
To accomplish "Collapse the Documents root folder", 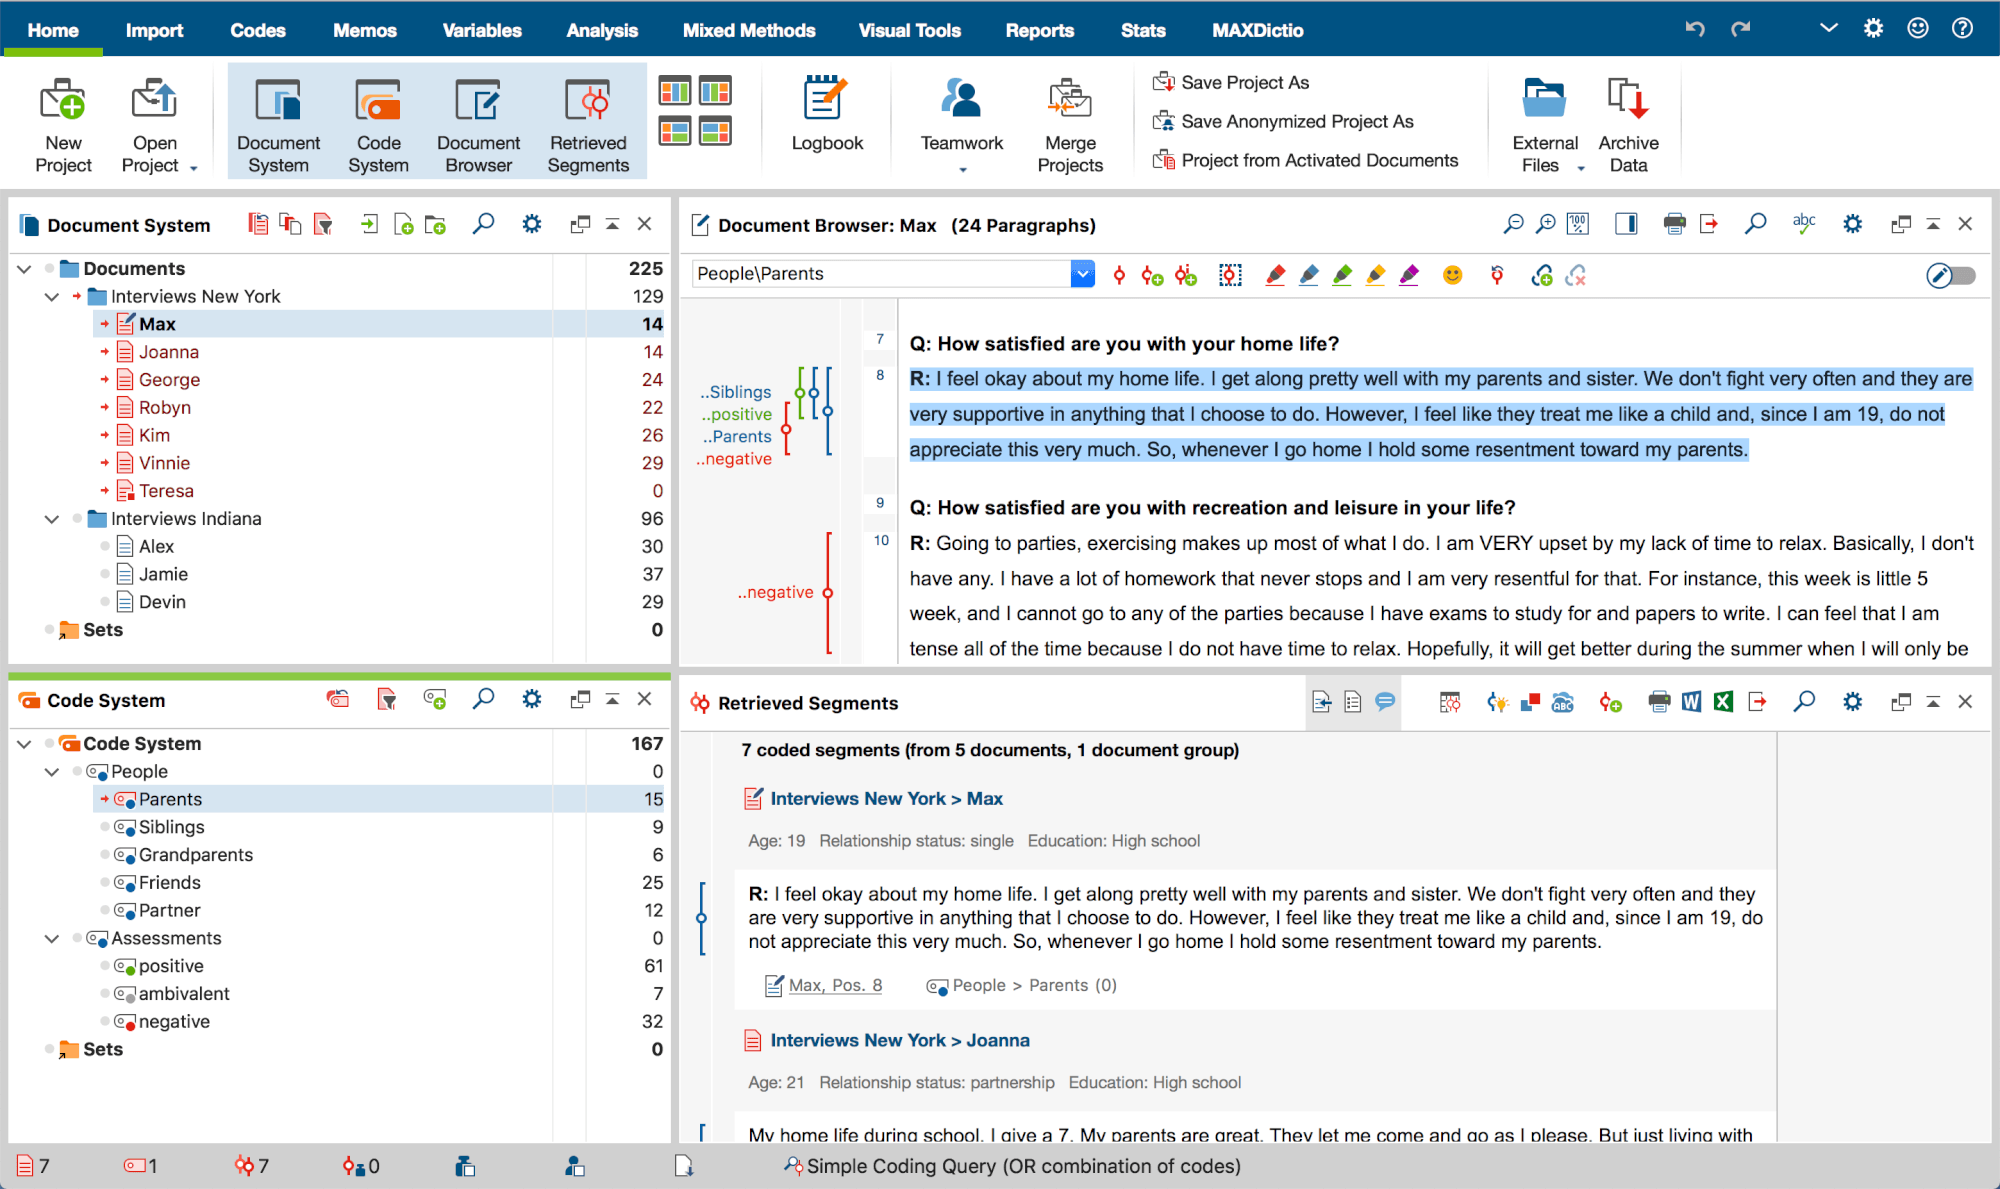I will pyautogui.click(x=24, y=269).
